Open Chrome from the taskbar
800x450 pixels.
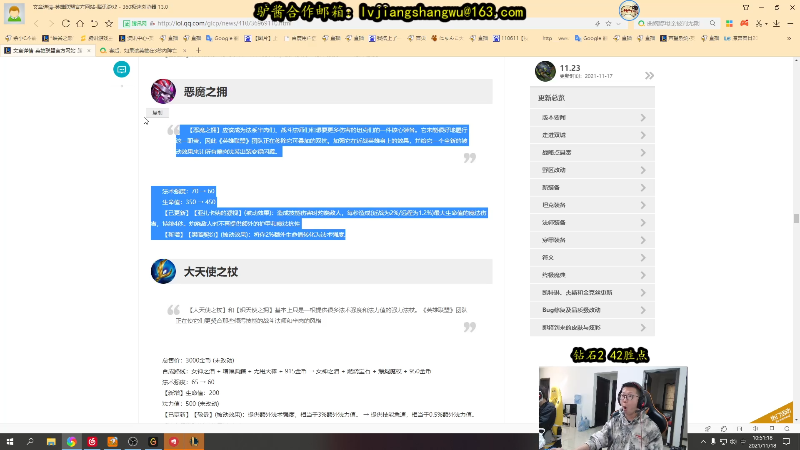point(71,442)
